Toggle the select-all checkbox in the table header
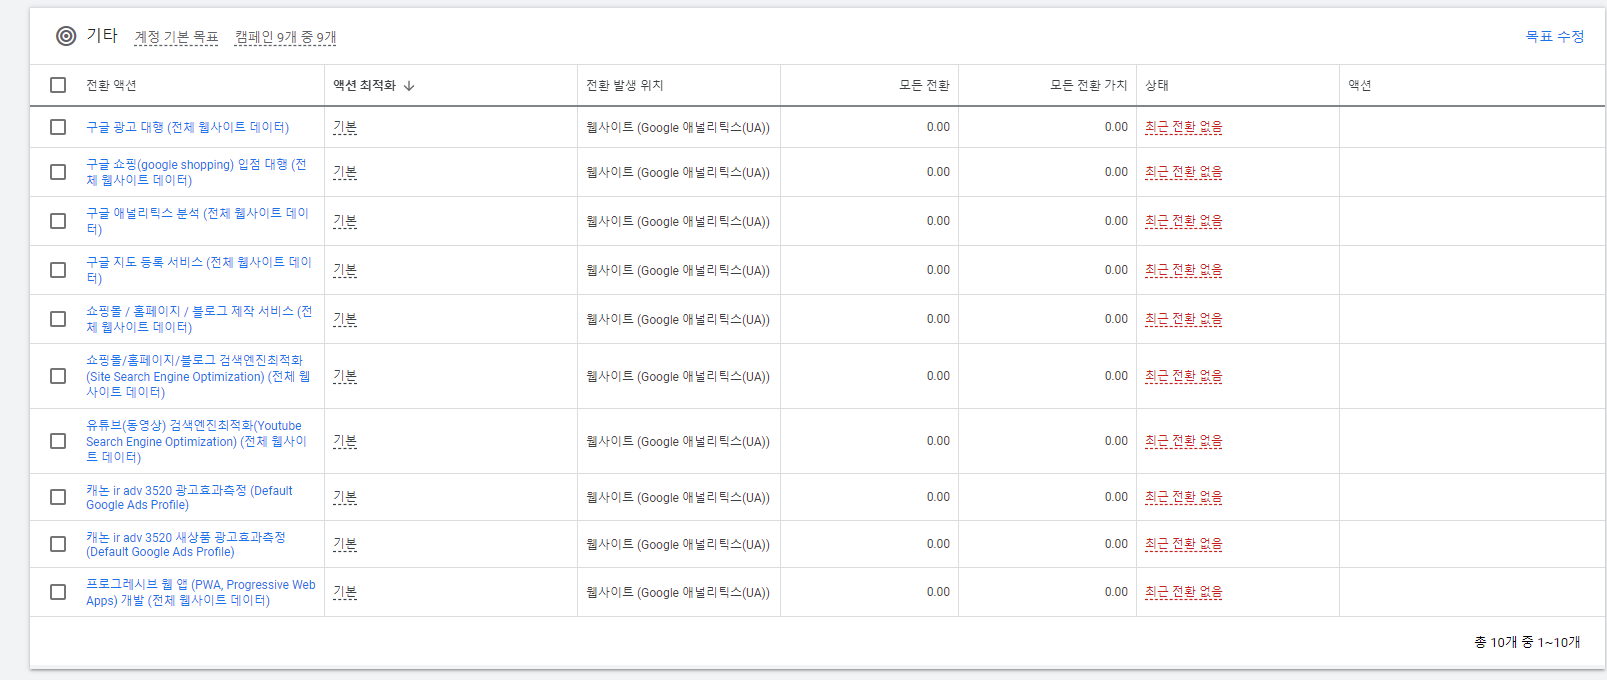The image size is (1607, 680). (x=58, y=85)
